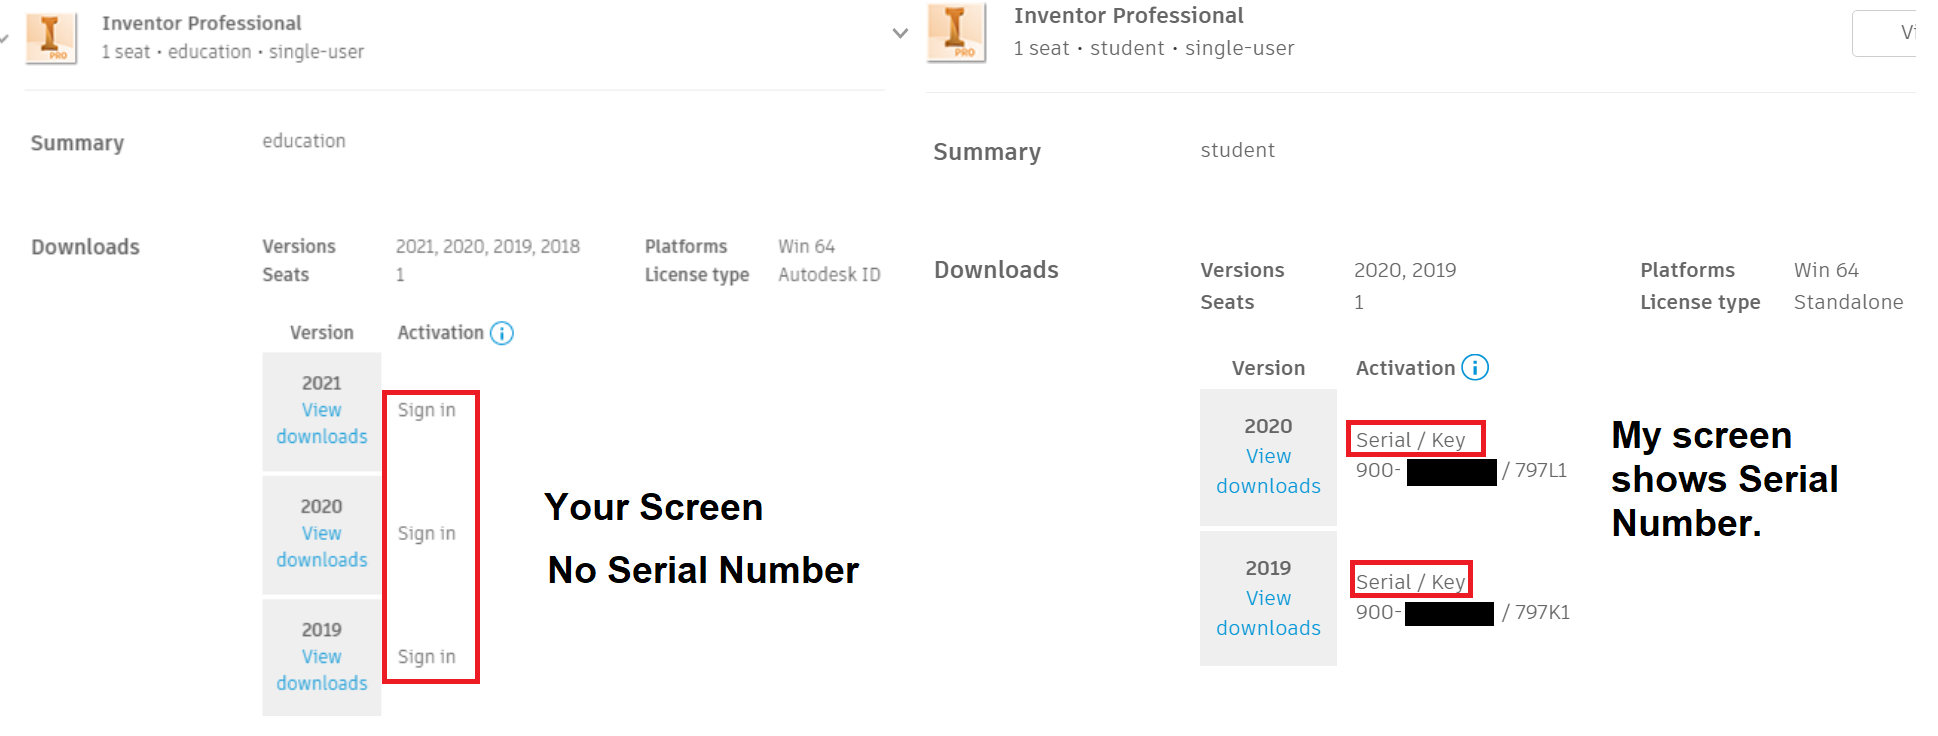Screen dimensions: 1938x736
Task: Click the "student" summary value
Action: (x=1238, y=150)
